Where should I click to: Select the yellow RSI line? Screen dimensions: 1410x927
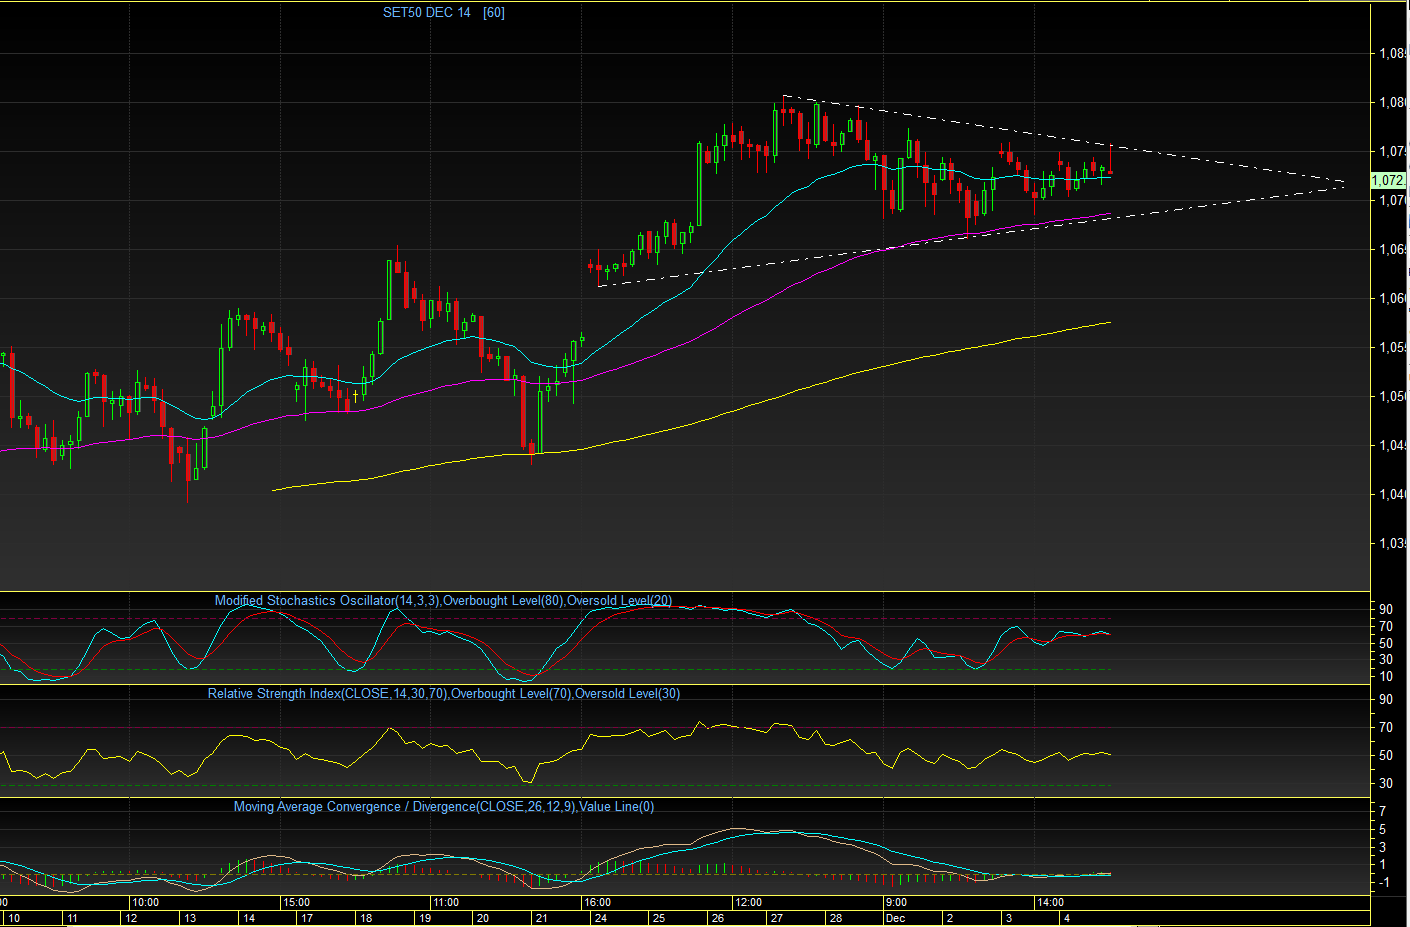point(555,752)
